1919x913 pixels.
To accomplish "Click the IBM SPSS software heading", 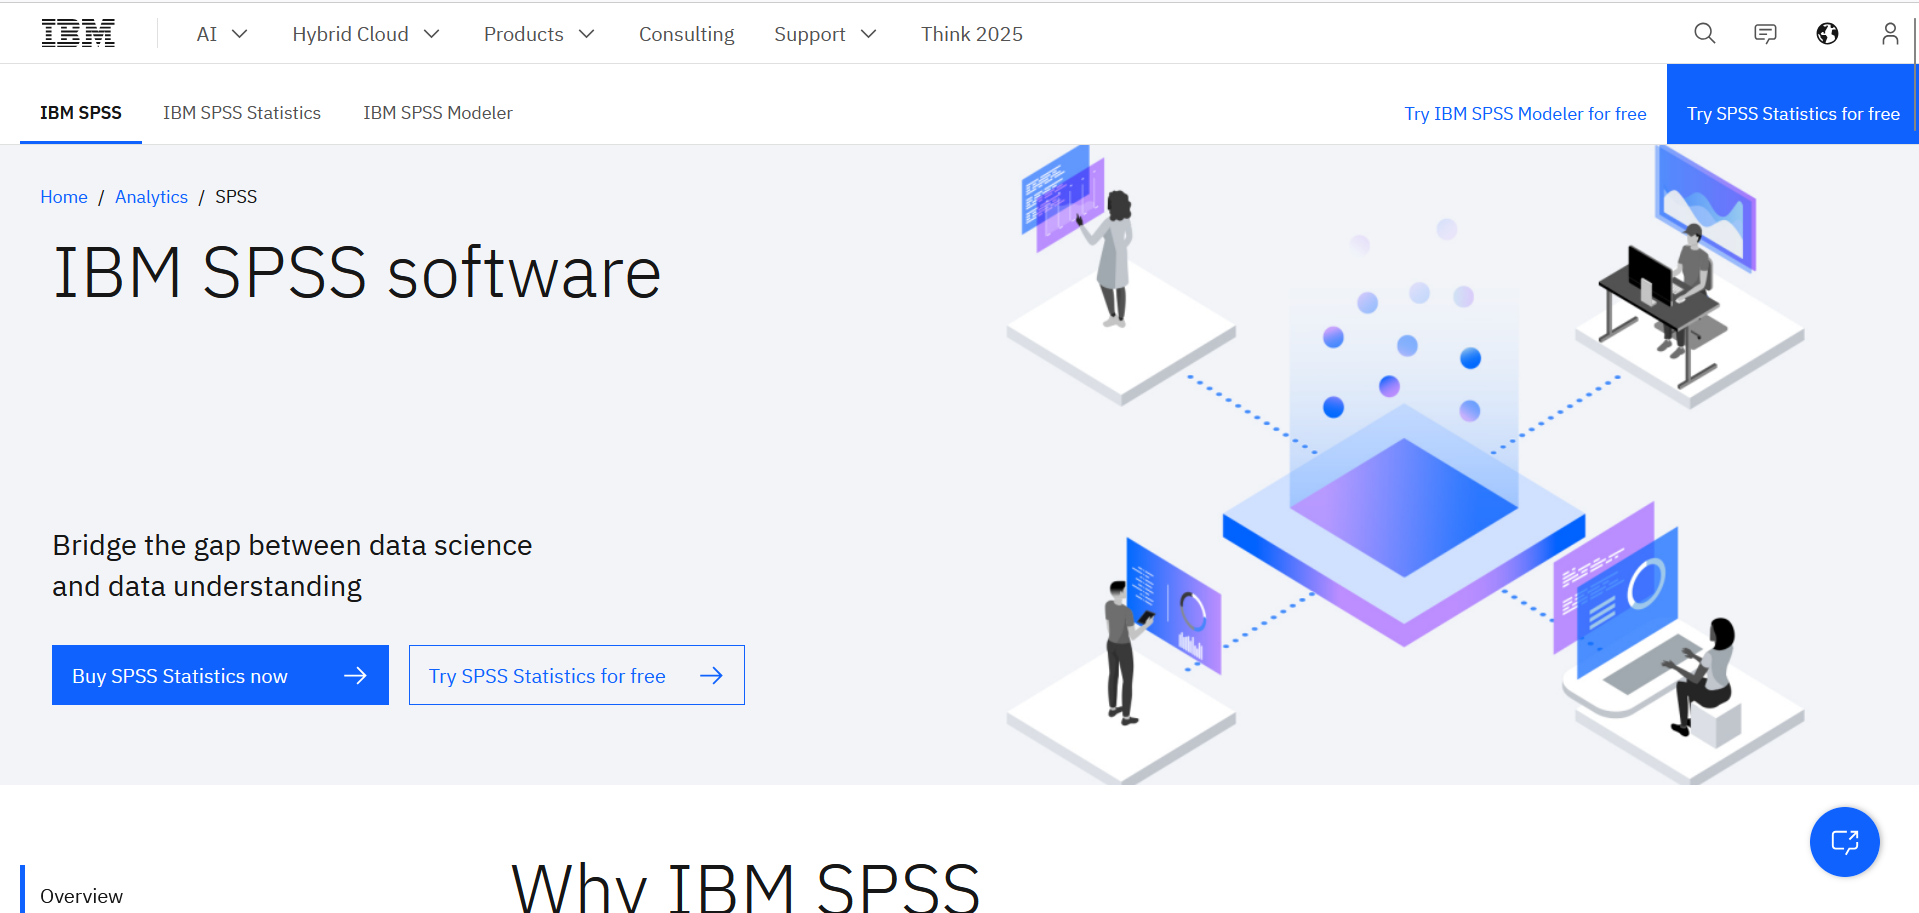I will click(x=357, y=273).
